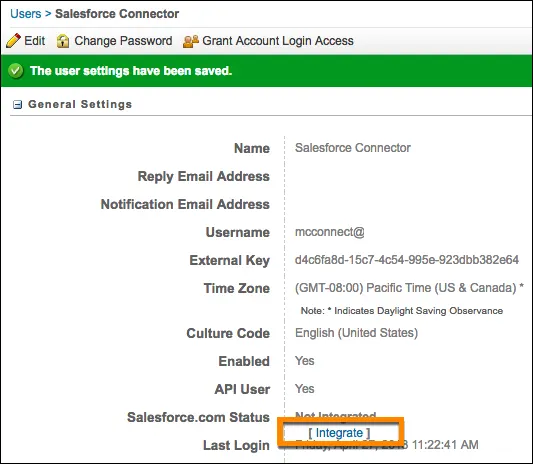This screenshot has height=464, width=533.
Task: Click the Daylight Saving Observance note
Action: [x=402, y=311]
